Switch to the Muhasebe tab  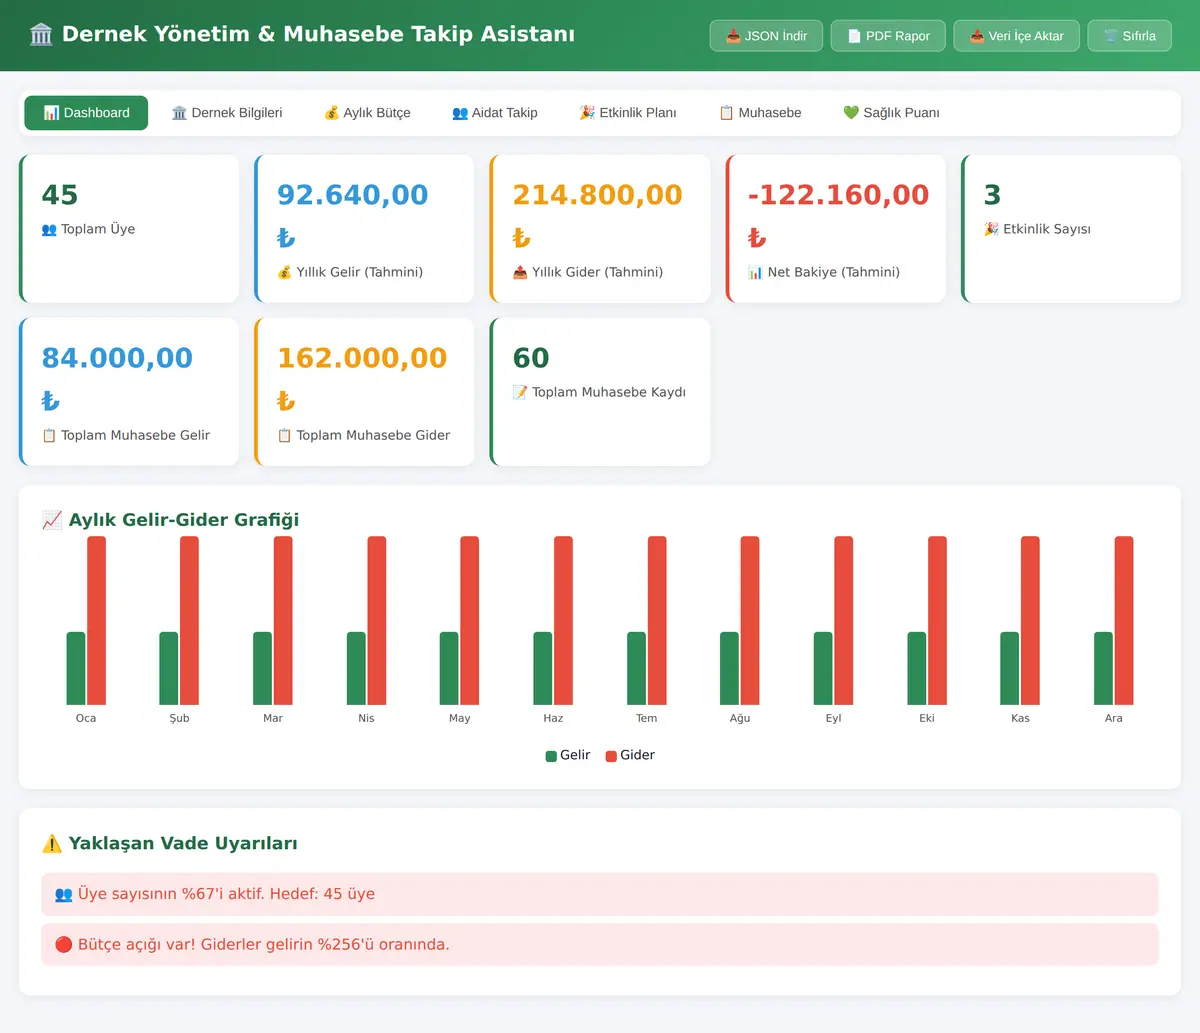tap(760, 113)
